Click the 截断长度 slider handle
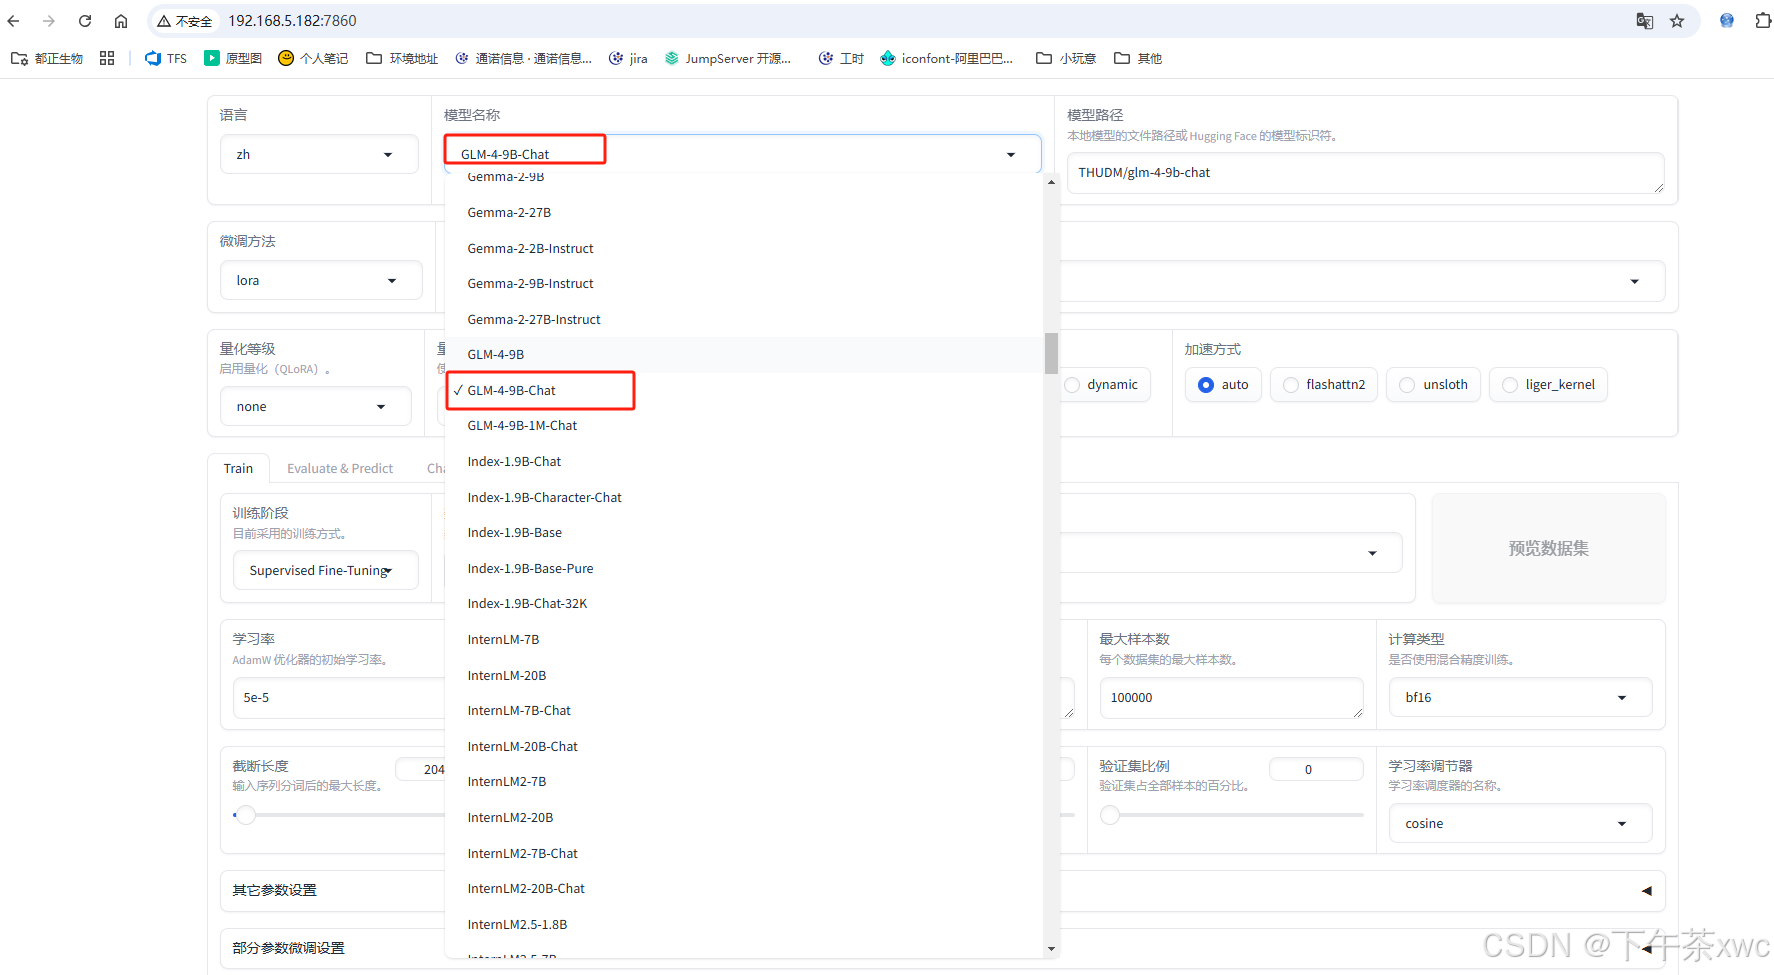Viewport: 1774px width, 975px height. 245,815
